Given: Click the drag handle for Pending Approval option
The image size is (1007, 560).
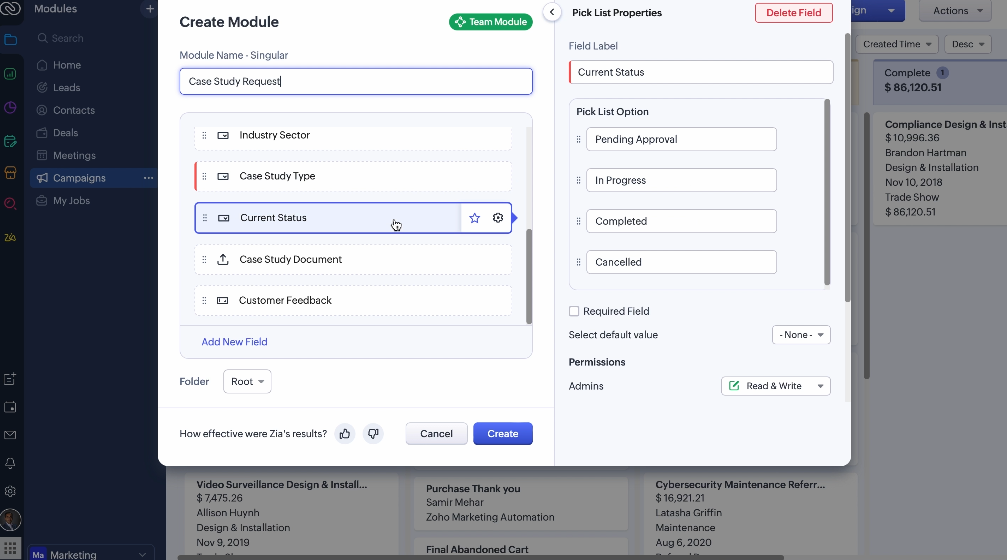Looking at the screenshot, I should (x=578, y=139).
